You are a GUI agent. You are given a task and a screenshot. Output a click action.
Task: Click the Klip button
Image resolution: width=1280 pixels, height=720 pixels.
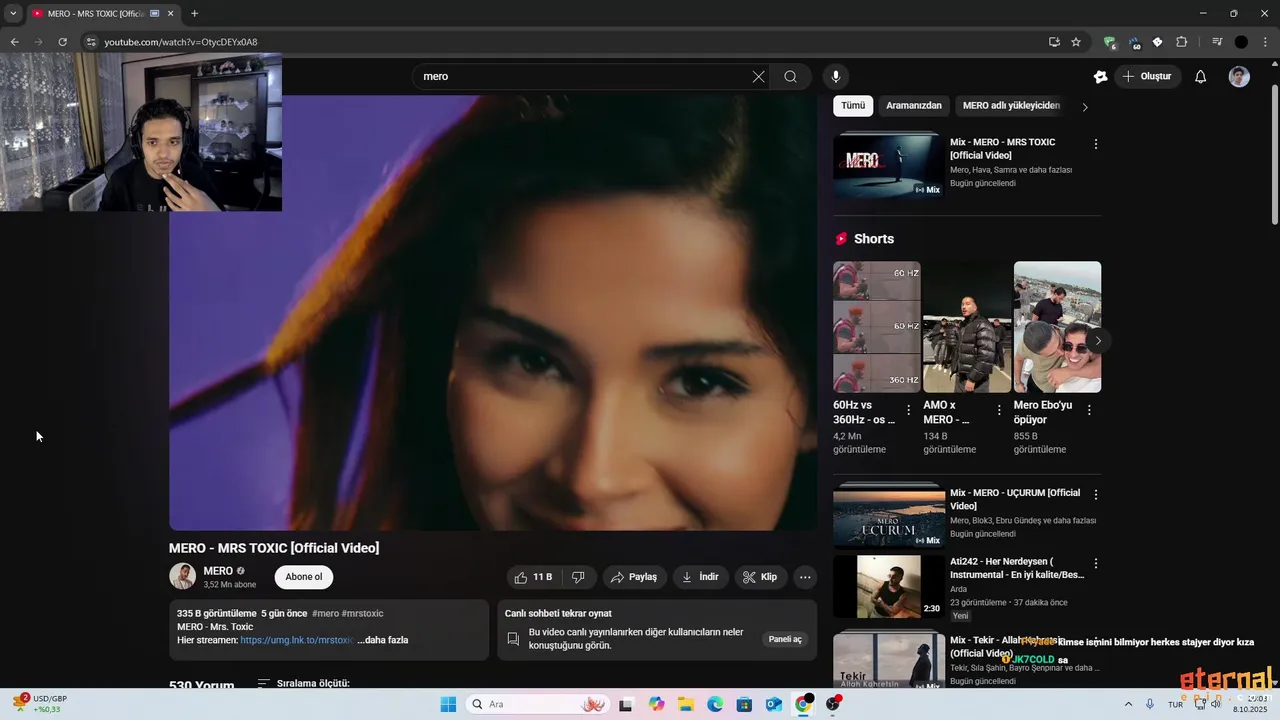[x=760, y=577]
